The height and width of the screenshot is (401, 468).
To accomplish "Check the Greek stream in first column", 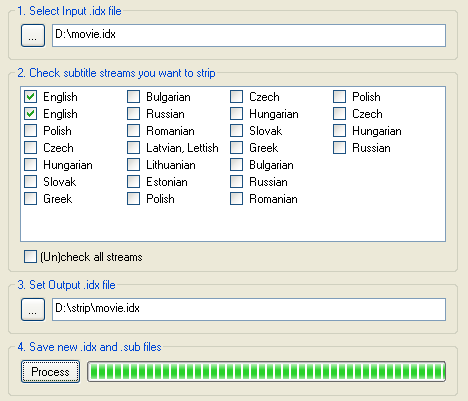I will coord(31,199).
